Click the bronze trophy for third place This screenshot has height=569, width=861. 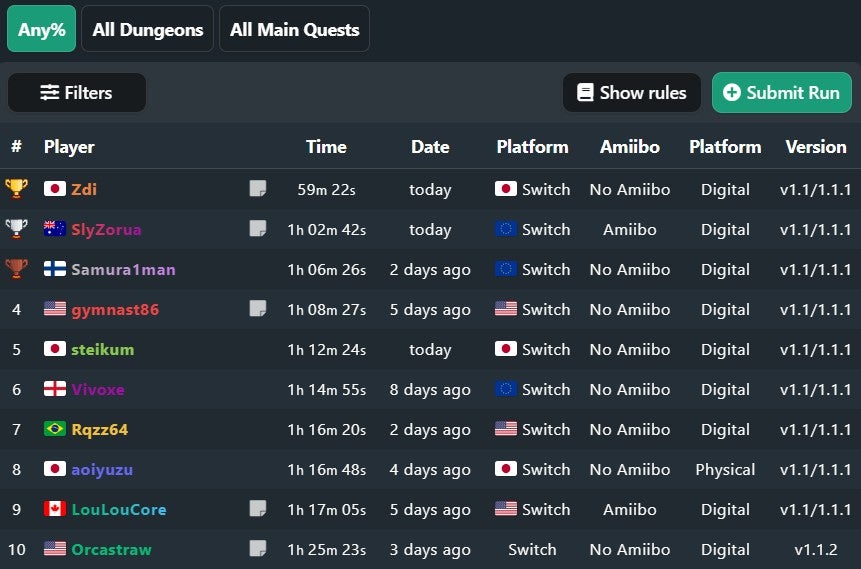pyautogui.click(x=16, y=269)
